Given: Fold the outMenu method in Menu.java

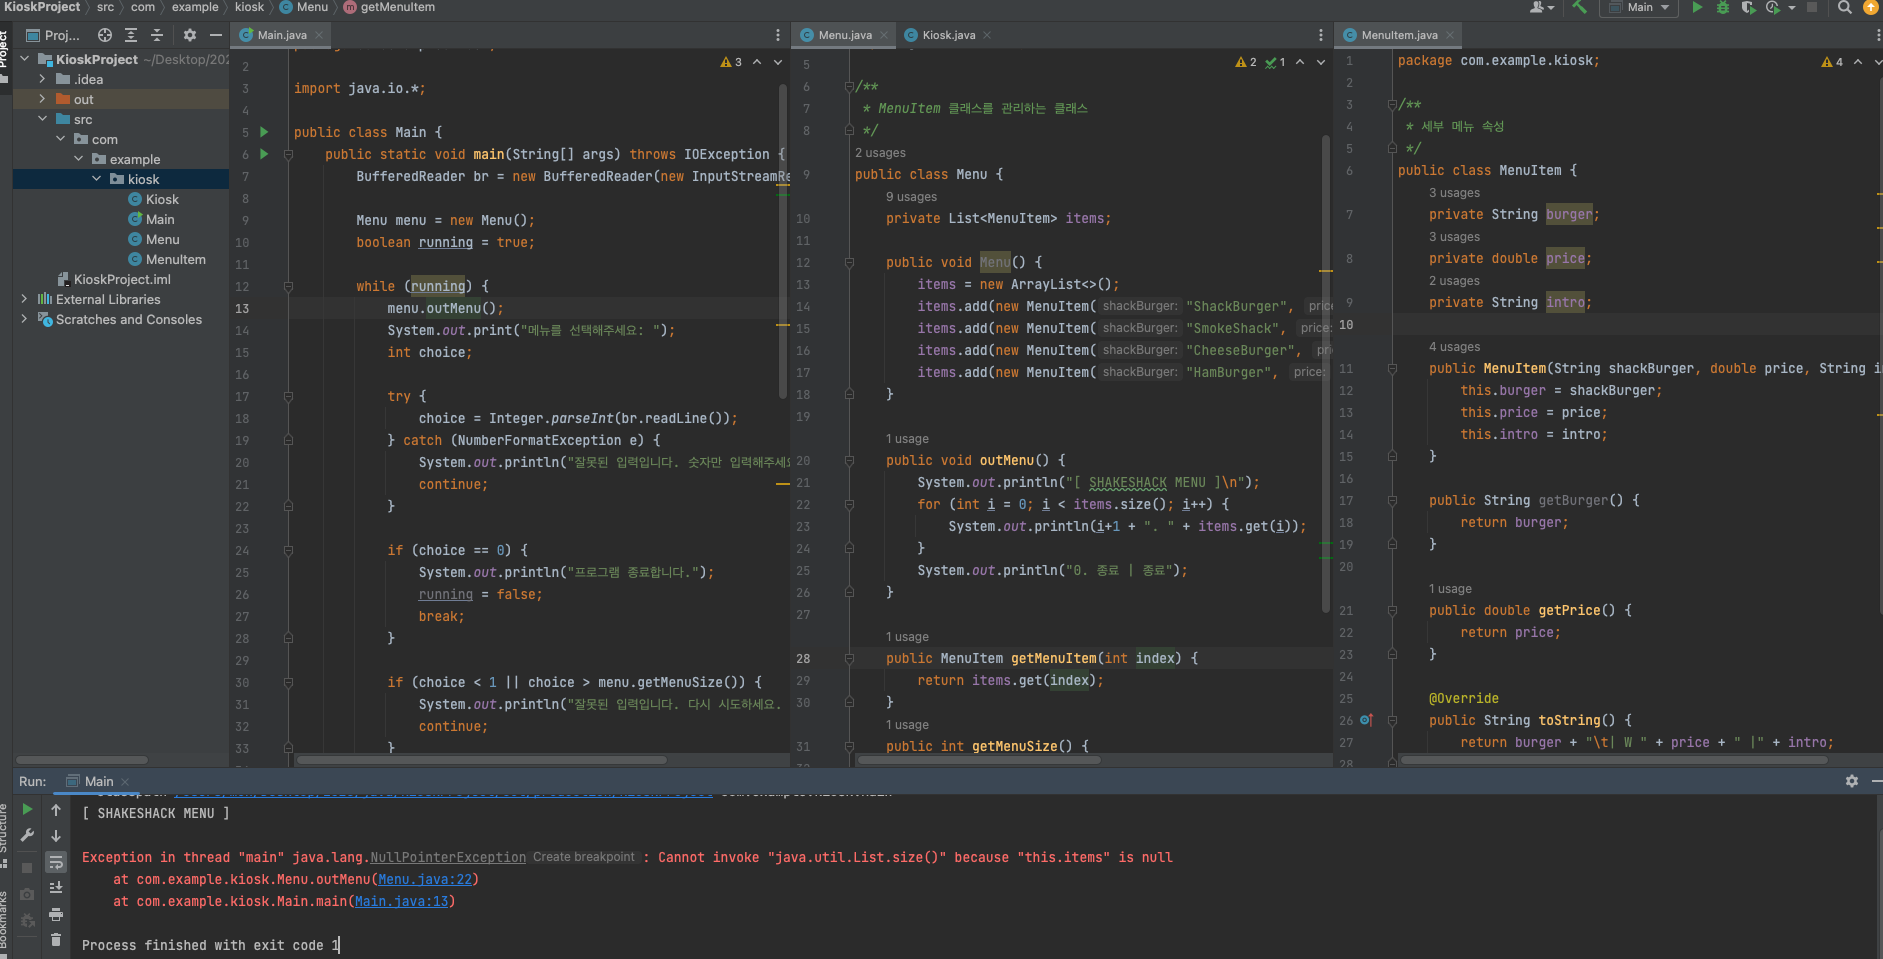Looking at the screenshot, I should [849, 461].
